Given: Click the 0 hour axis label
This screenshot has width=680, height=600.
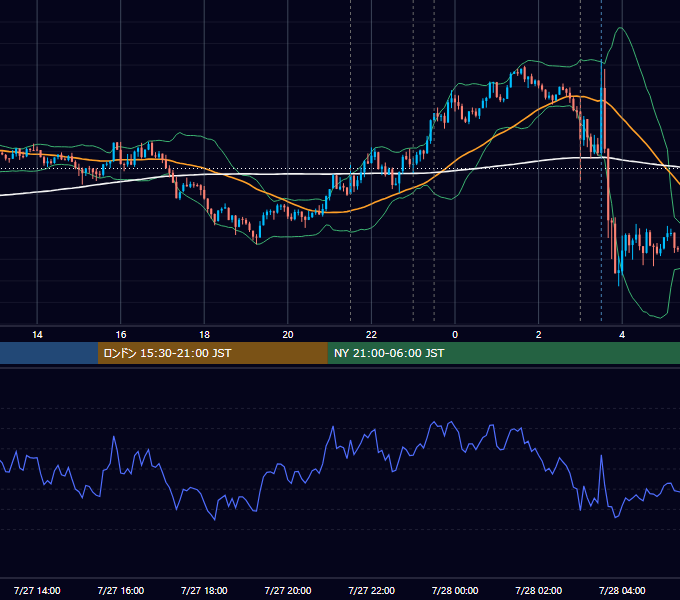Looking at the screenshot, I should pos(455,335).
